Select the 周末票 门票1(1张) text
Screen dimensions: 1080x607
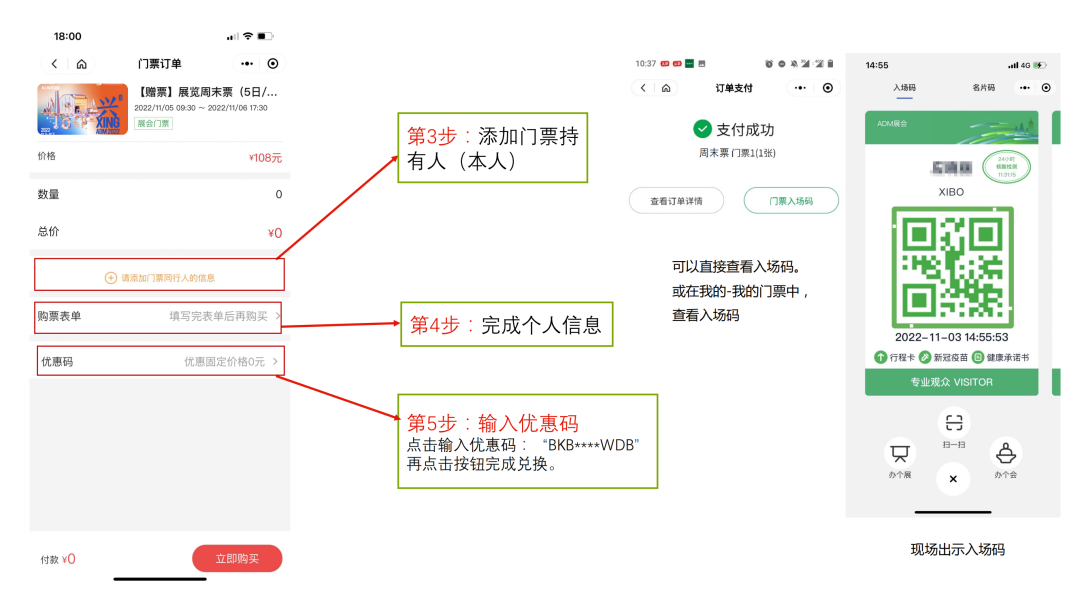pyautogui.click(x=737, y=153)
